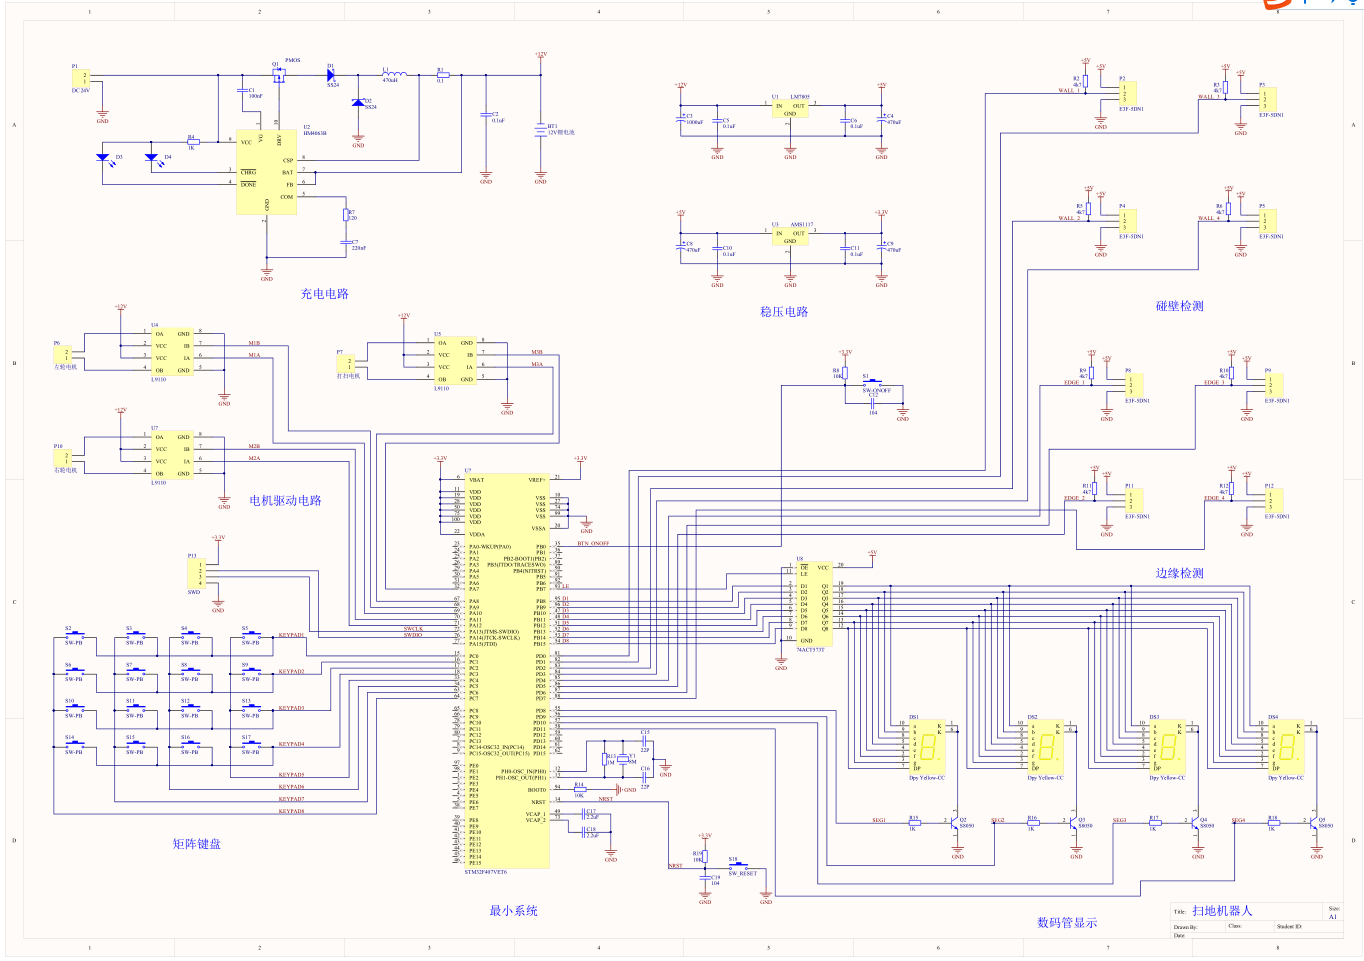Select the D2 SS24 diode symbol

point(358,101)
